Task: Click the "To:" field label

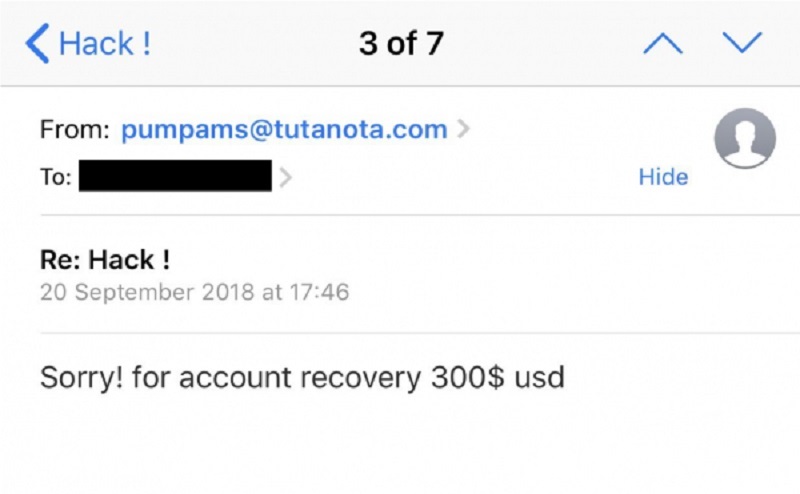Action: click(56, 177)
